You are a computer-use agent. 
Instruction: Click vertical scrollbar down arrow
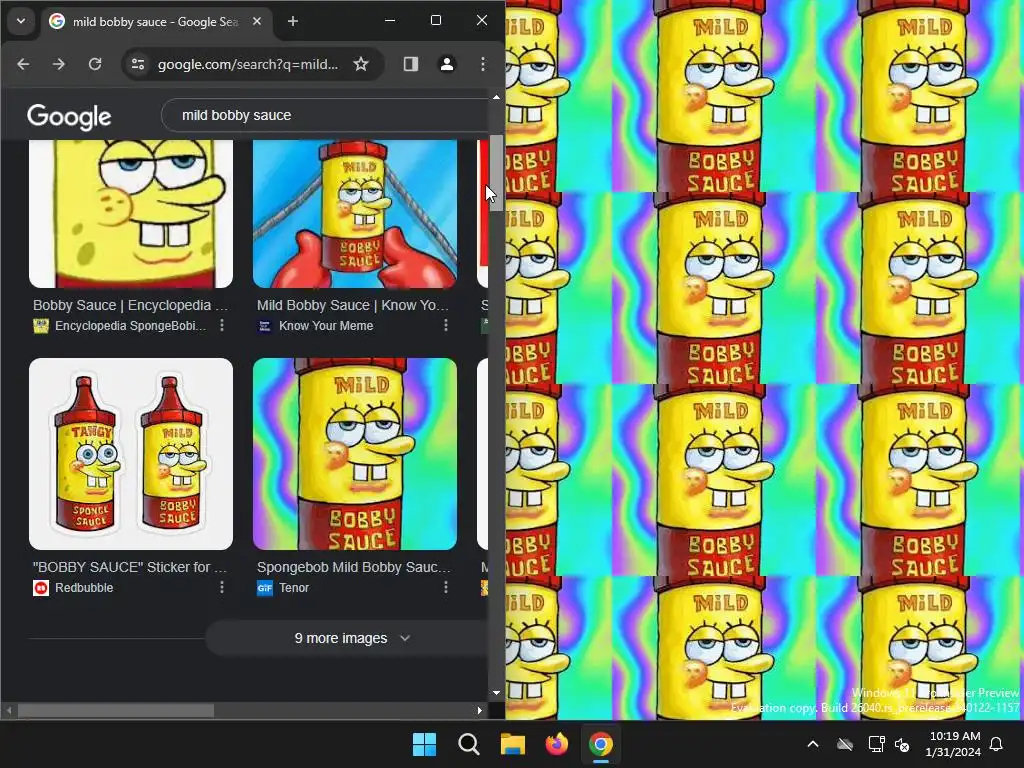pos(496,693)
